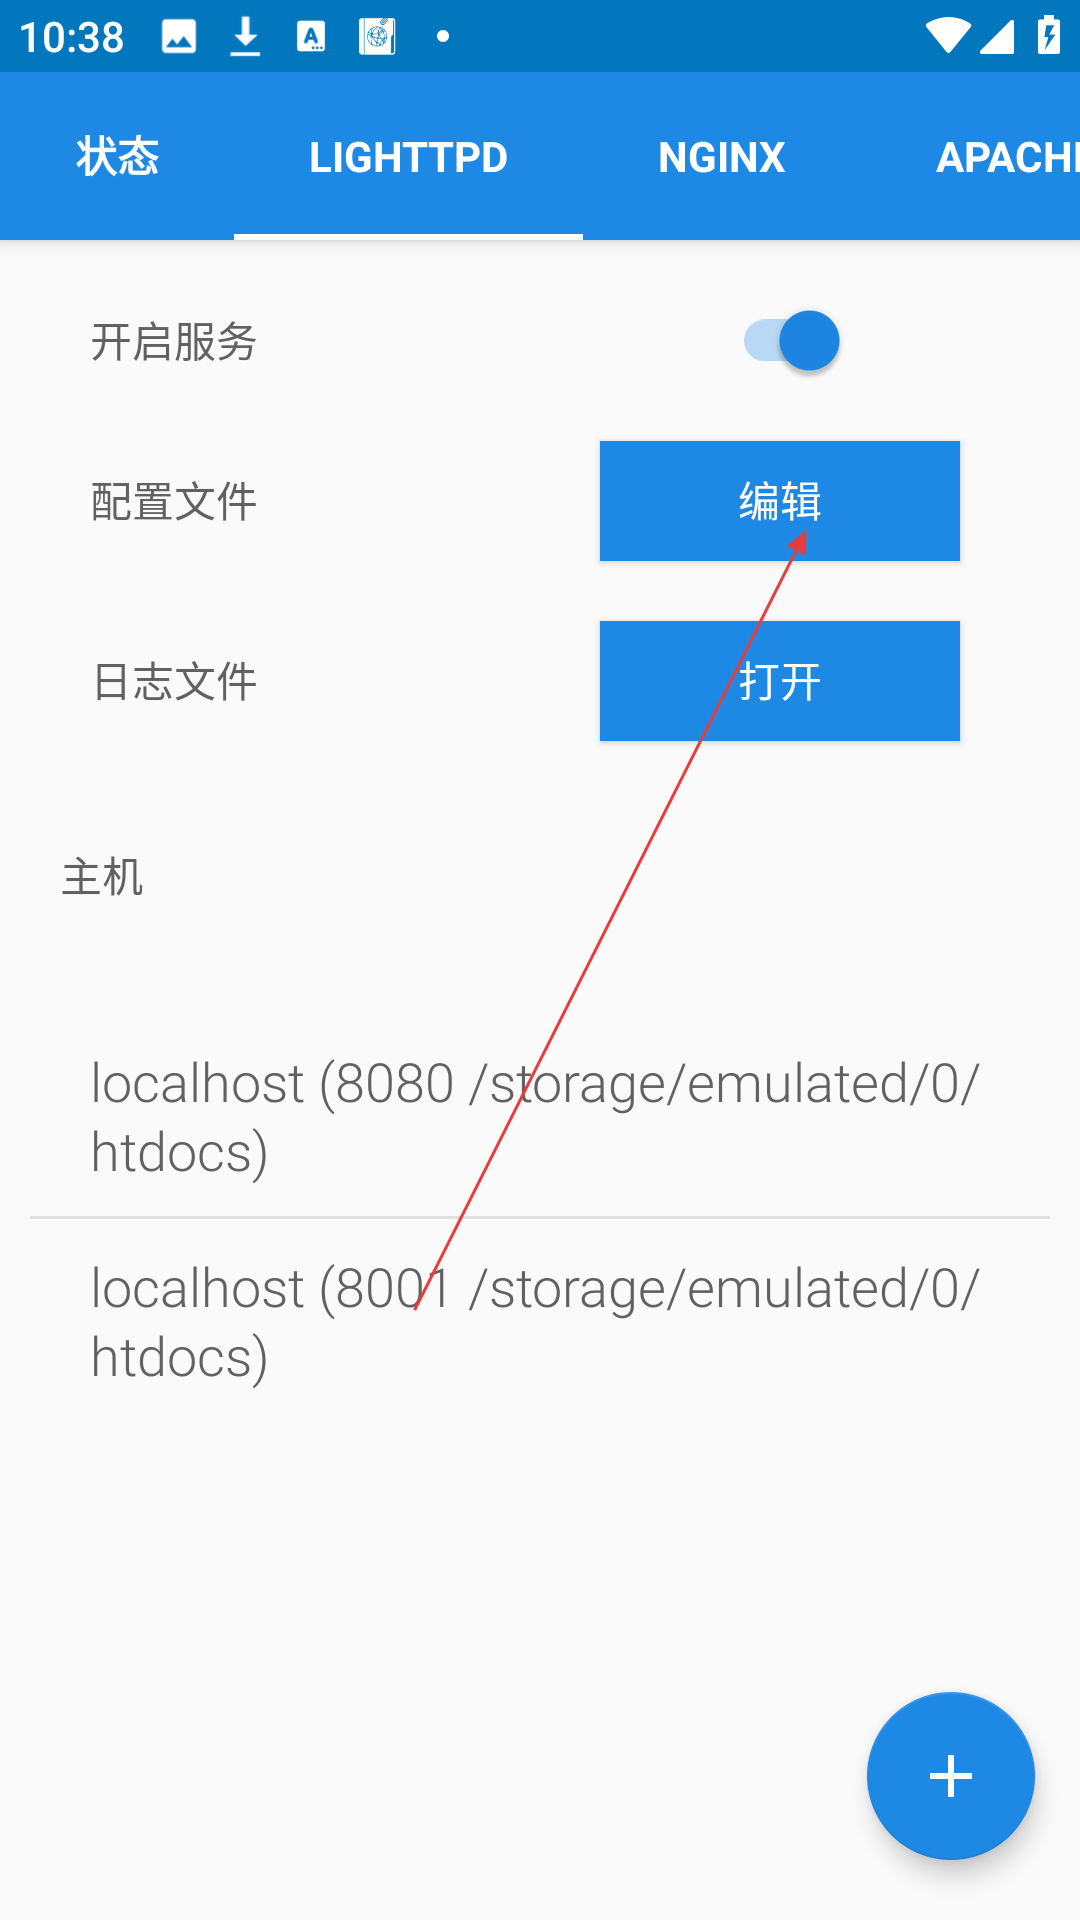
Task: Select localhost host on port 8080
Action: (540, 1116)
